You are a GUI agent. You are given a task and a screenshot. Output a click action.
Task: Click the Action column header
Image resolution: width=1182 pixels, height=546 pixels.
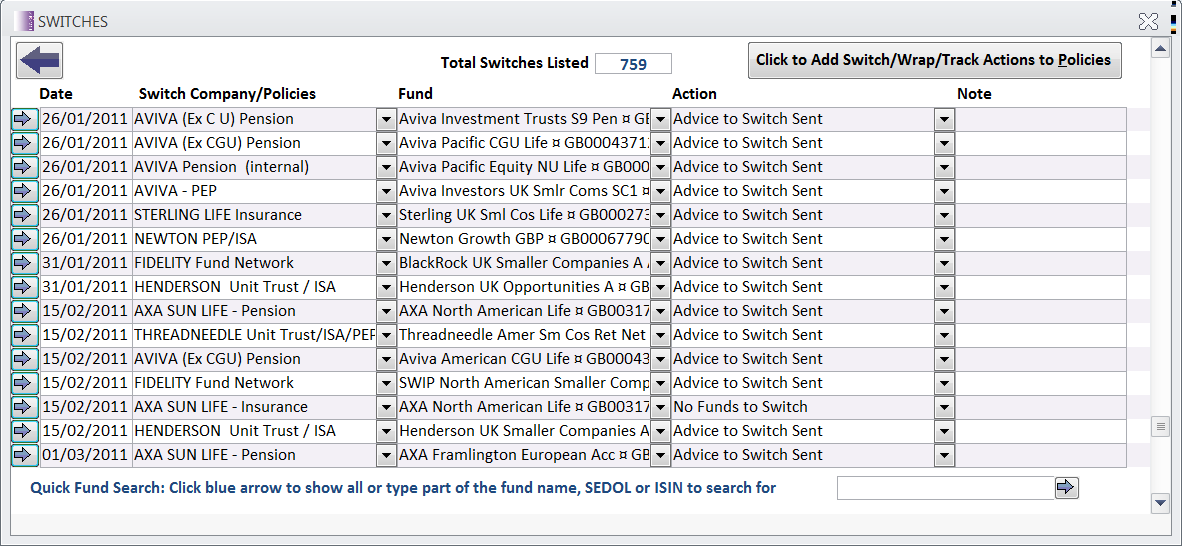click(694, 94)
